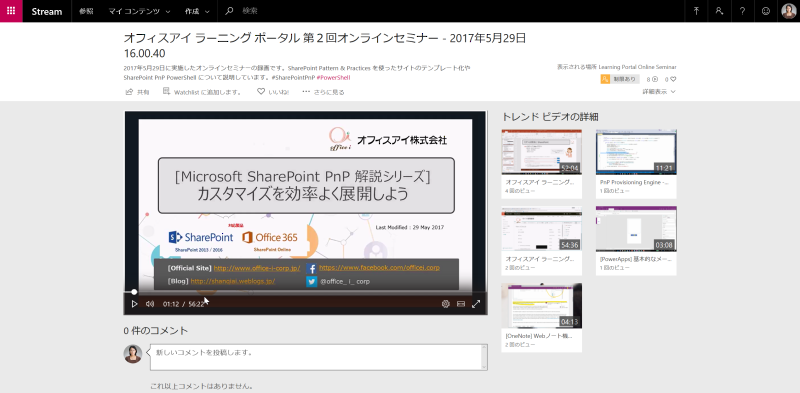The height and width of the screenshot is (393, 800).
Task: Click the トレンド ビデオの詳細 heading
Action: [551, 117]
